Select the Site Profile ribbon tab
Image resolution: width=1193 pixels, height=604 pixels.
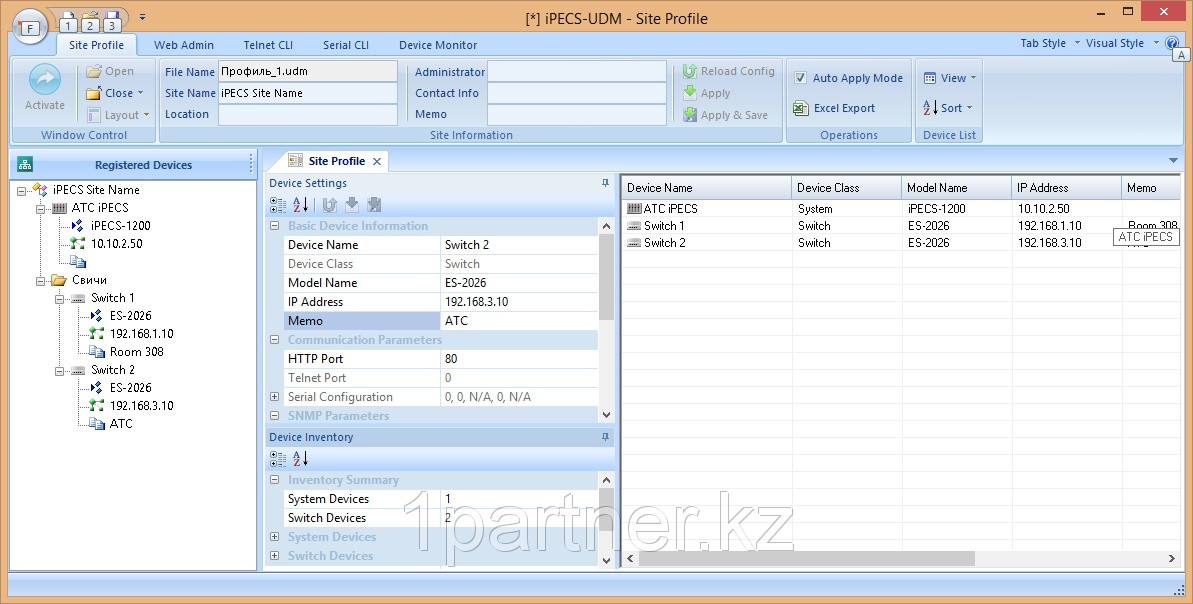point(96,45)
